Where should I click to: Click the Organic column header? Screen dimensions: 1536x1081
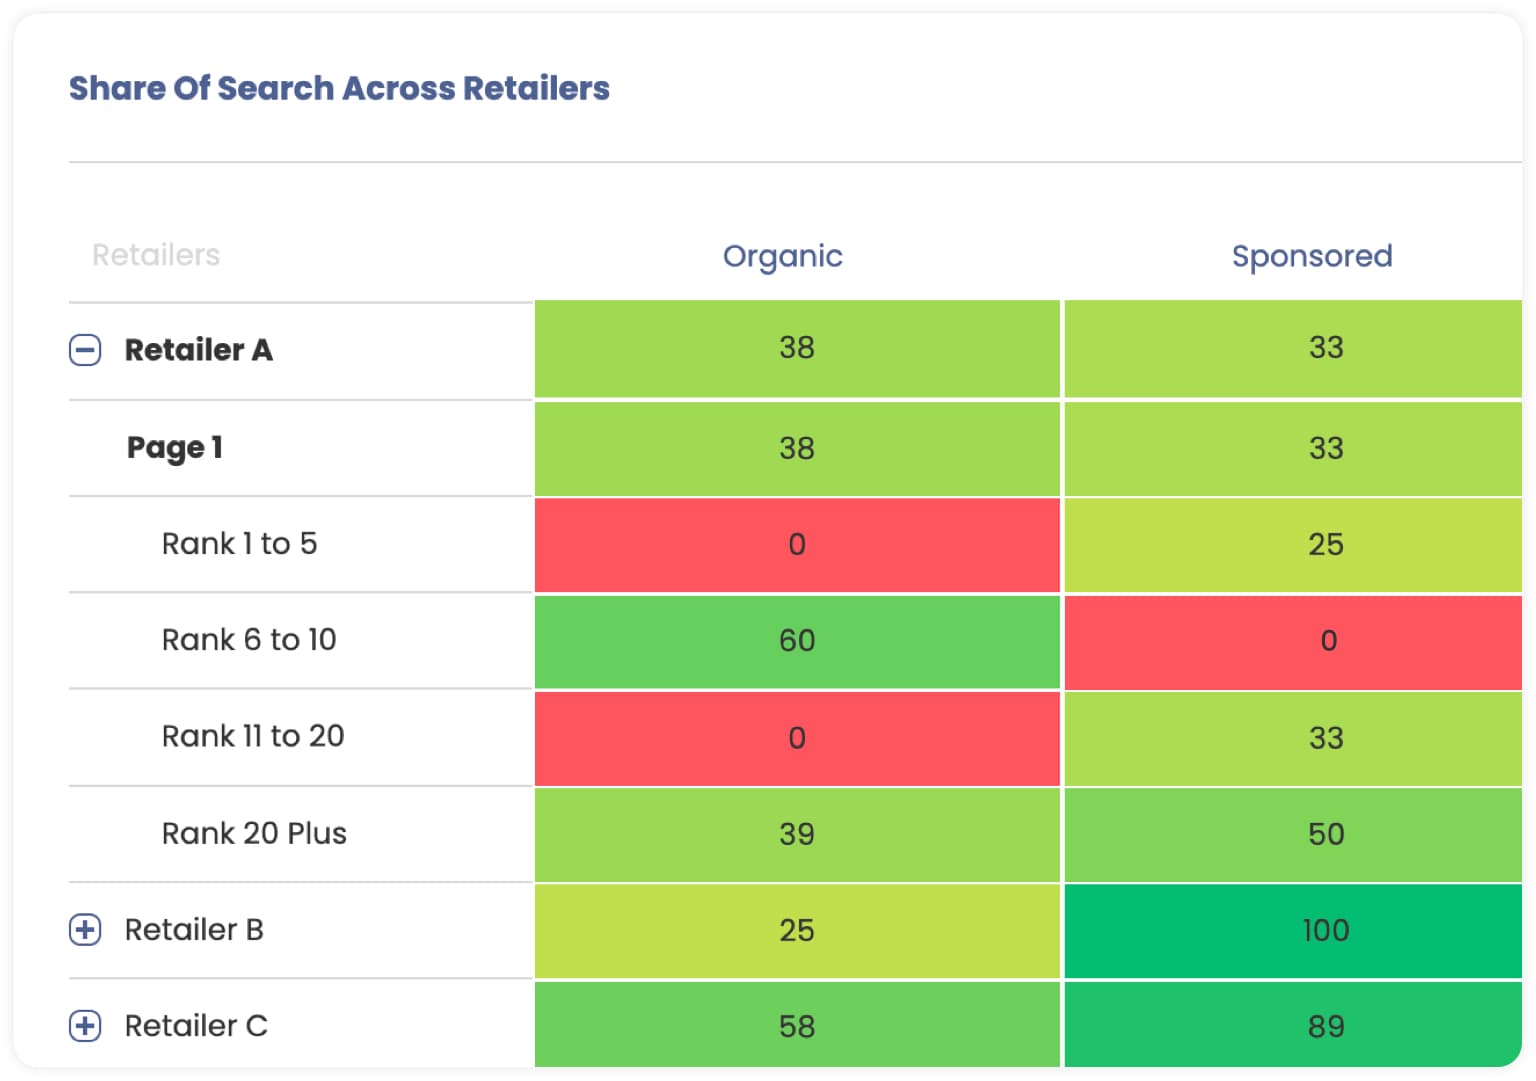pyautogui.click(x=782, y=256)
